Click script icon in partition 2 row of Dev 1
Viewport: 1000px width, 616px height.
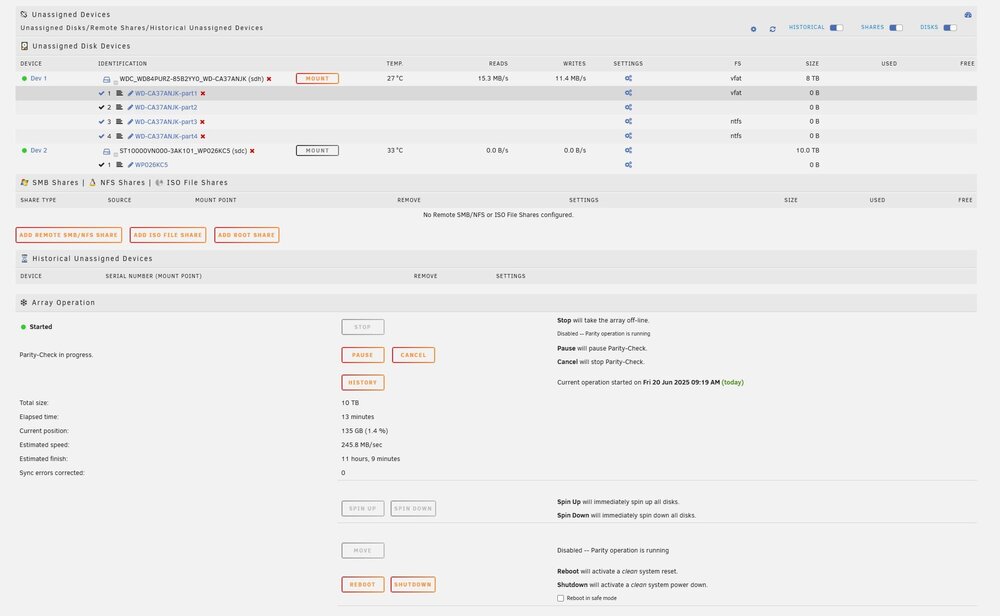click(119, 107)
